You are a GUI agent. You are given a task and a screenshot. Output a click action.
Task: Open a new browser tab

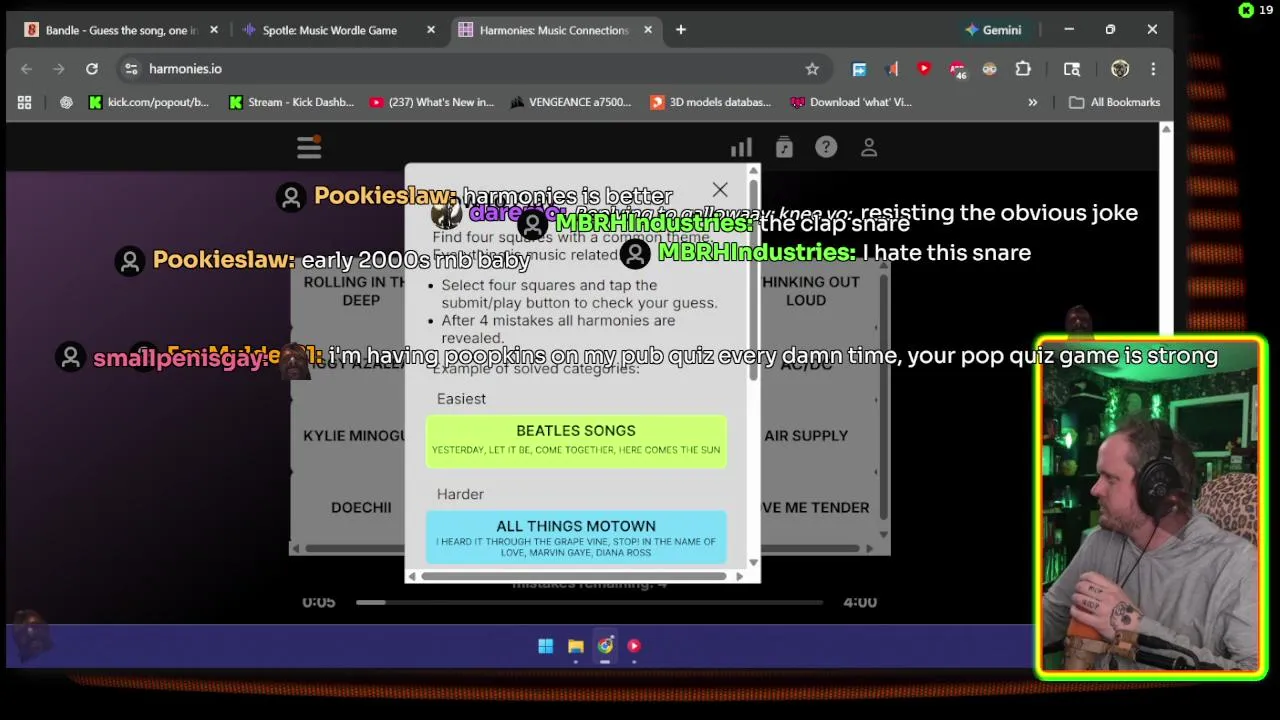(681, 30)
